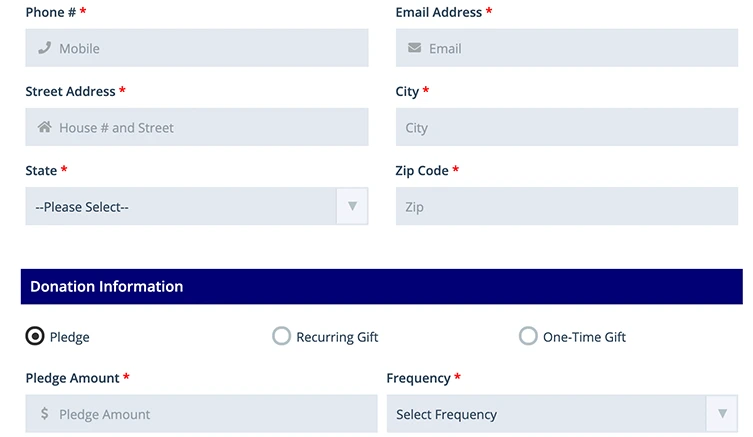Click the dollar sign icon in Pledge Amount
Viewport: 753px width, 437px height.
pos(45,414)
